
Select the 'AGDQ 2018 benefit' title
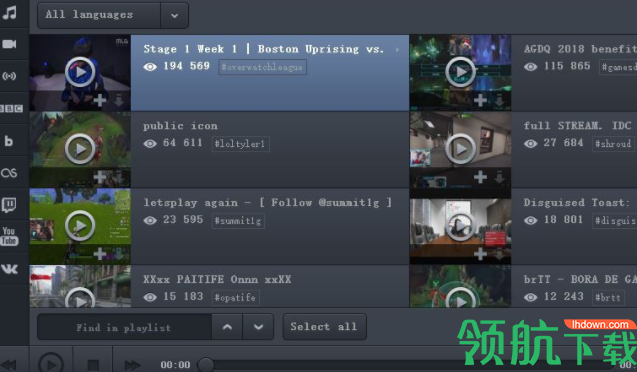click(580, 49)
